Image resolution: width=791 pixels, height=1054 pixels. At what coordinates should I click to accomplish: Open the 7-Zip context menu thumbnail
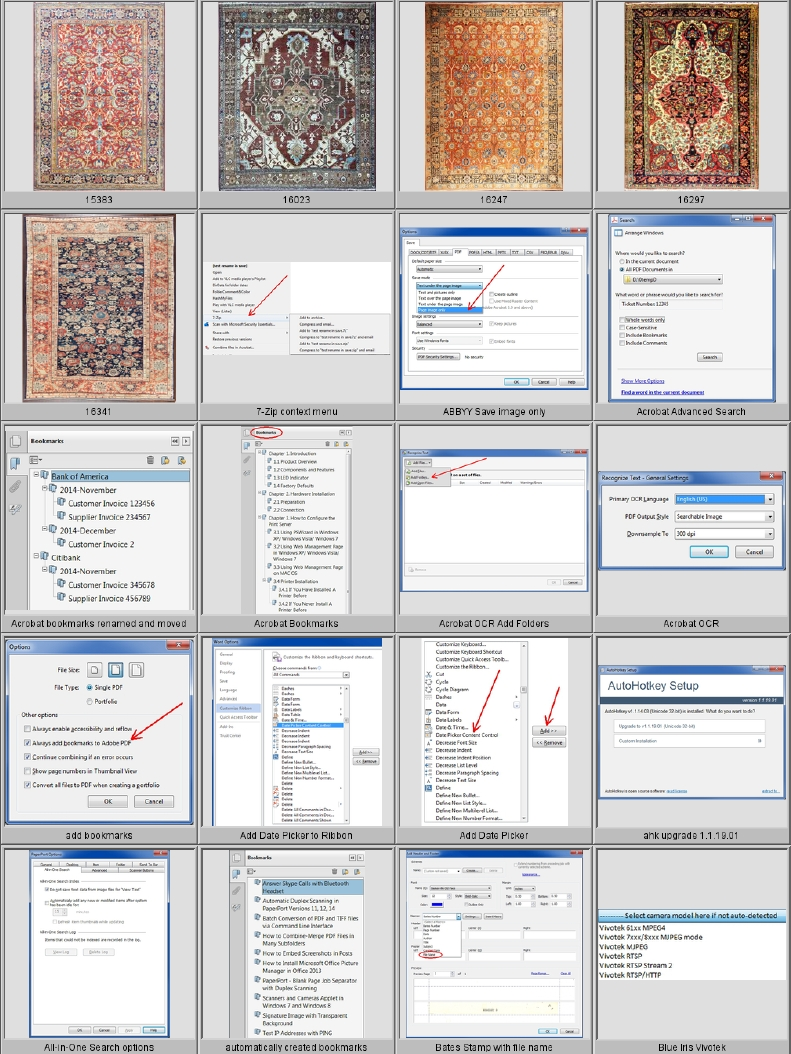click(296, 308)
